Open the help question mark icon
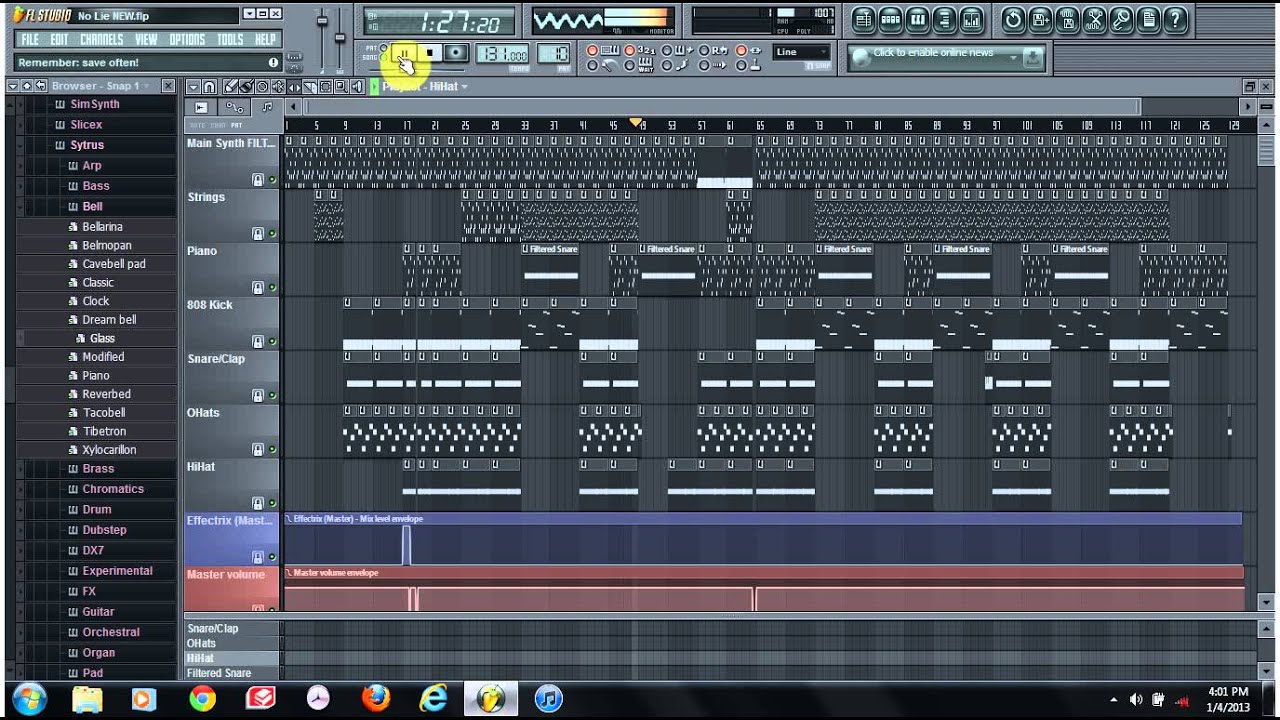This screenshot has width=1280, height=720. tap(1175, 19)
